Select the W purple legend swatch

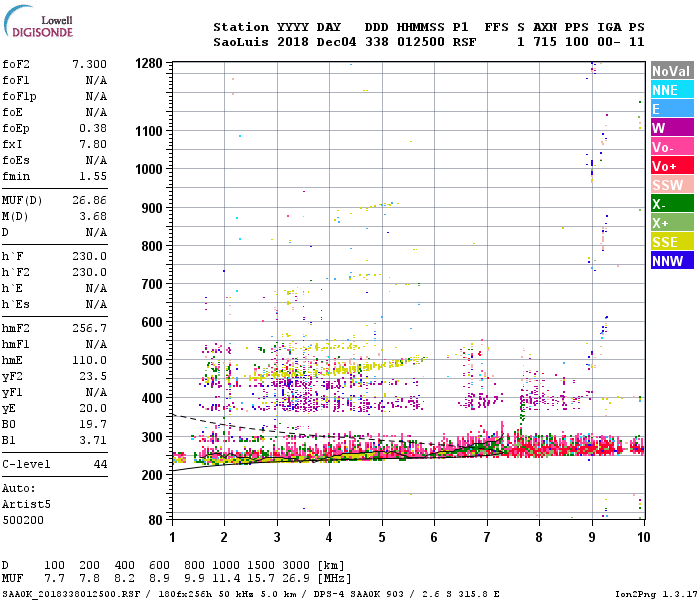click(672, 128)
